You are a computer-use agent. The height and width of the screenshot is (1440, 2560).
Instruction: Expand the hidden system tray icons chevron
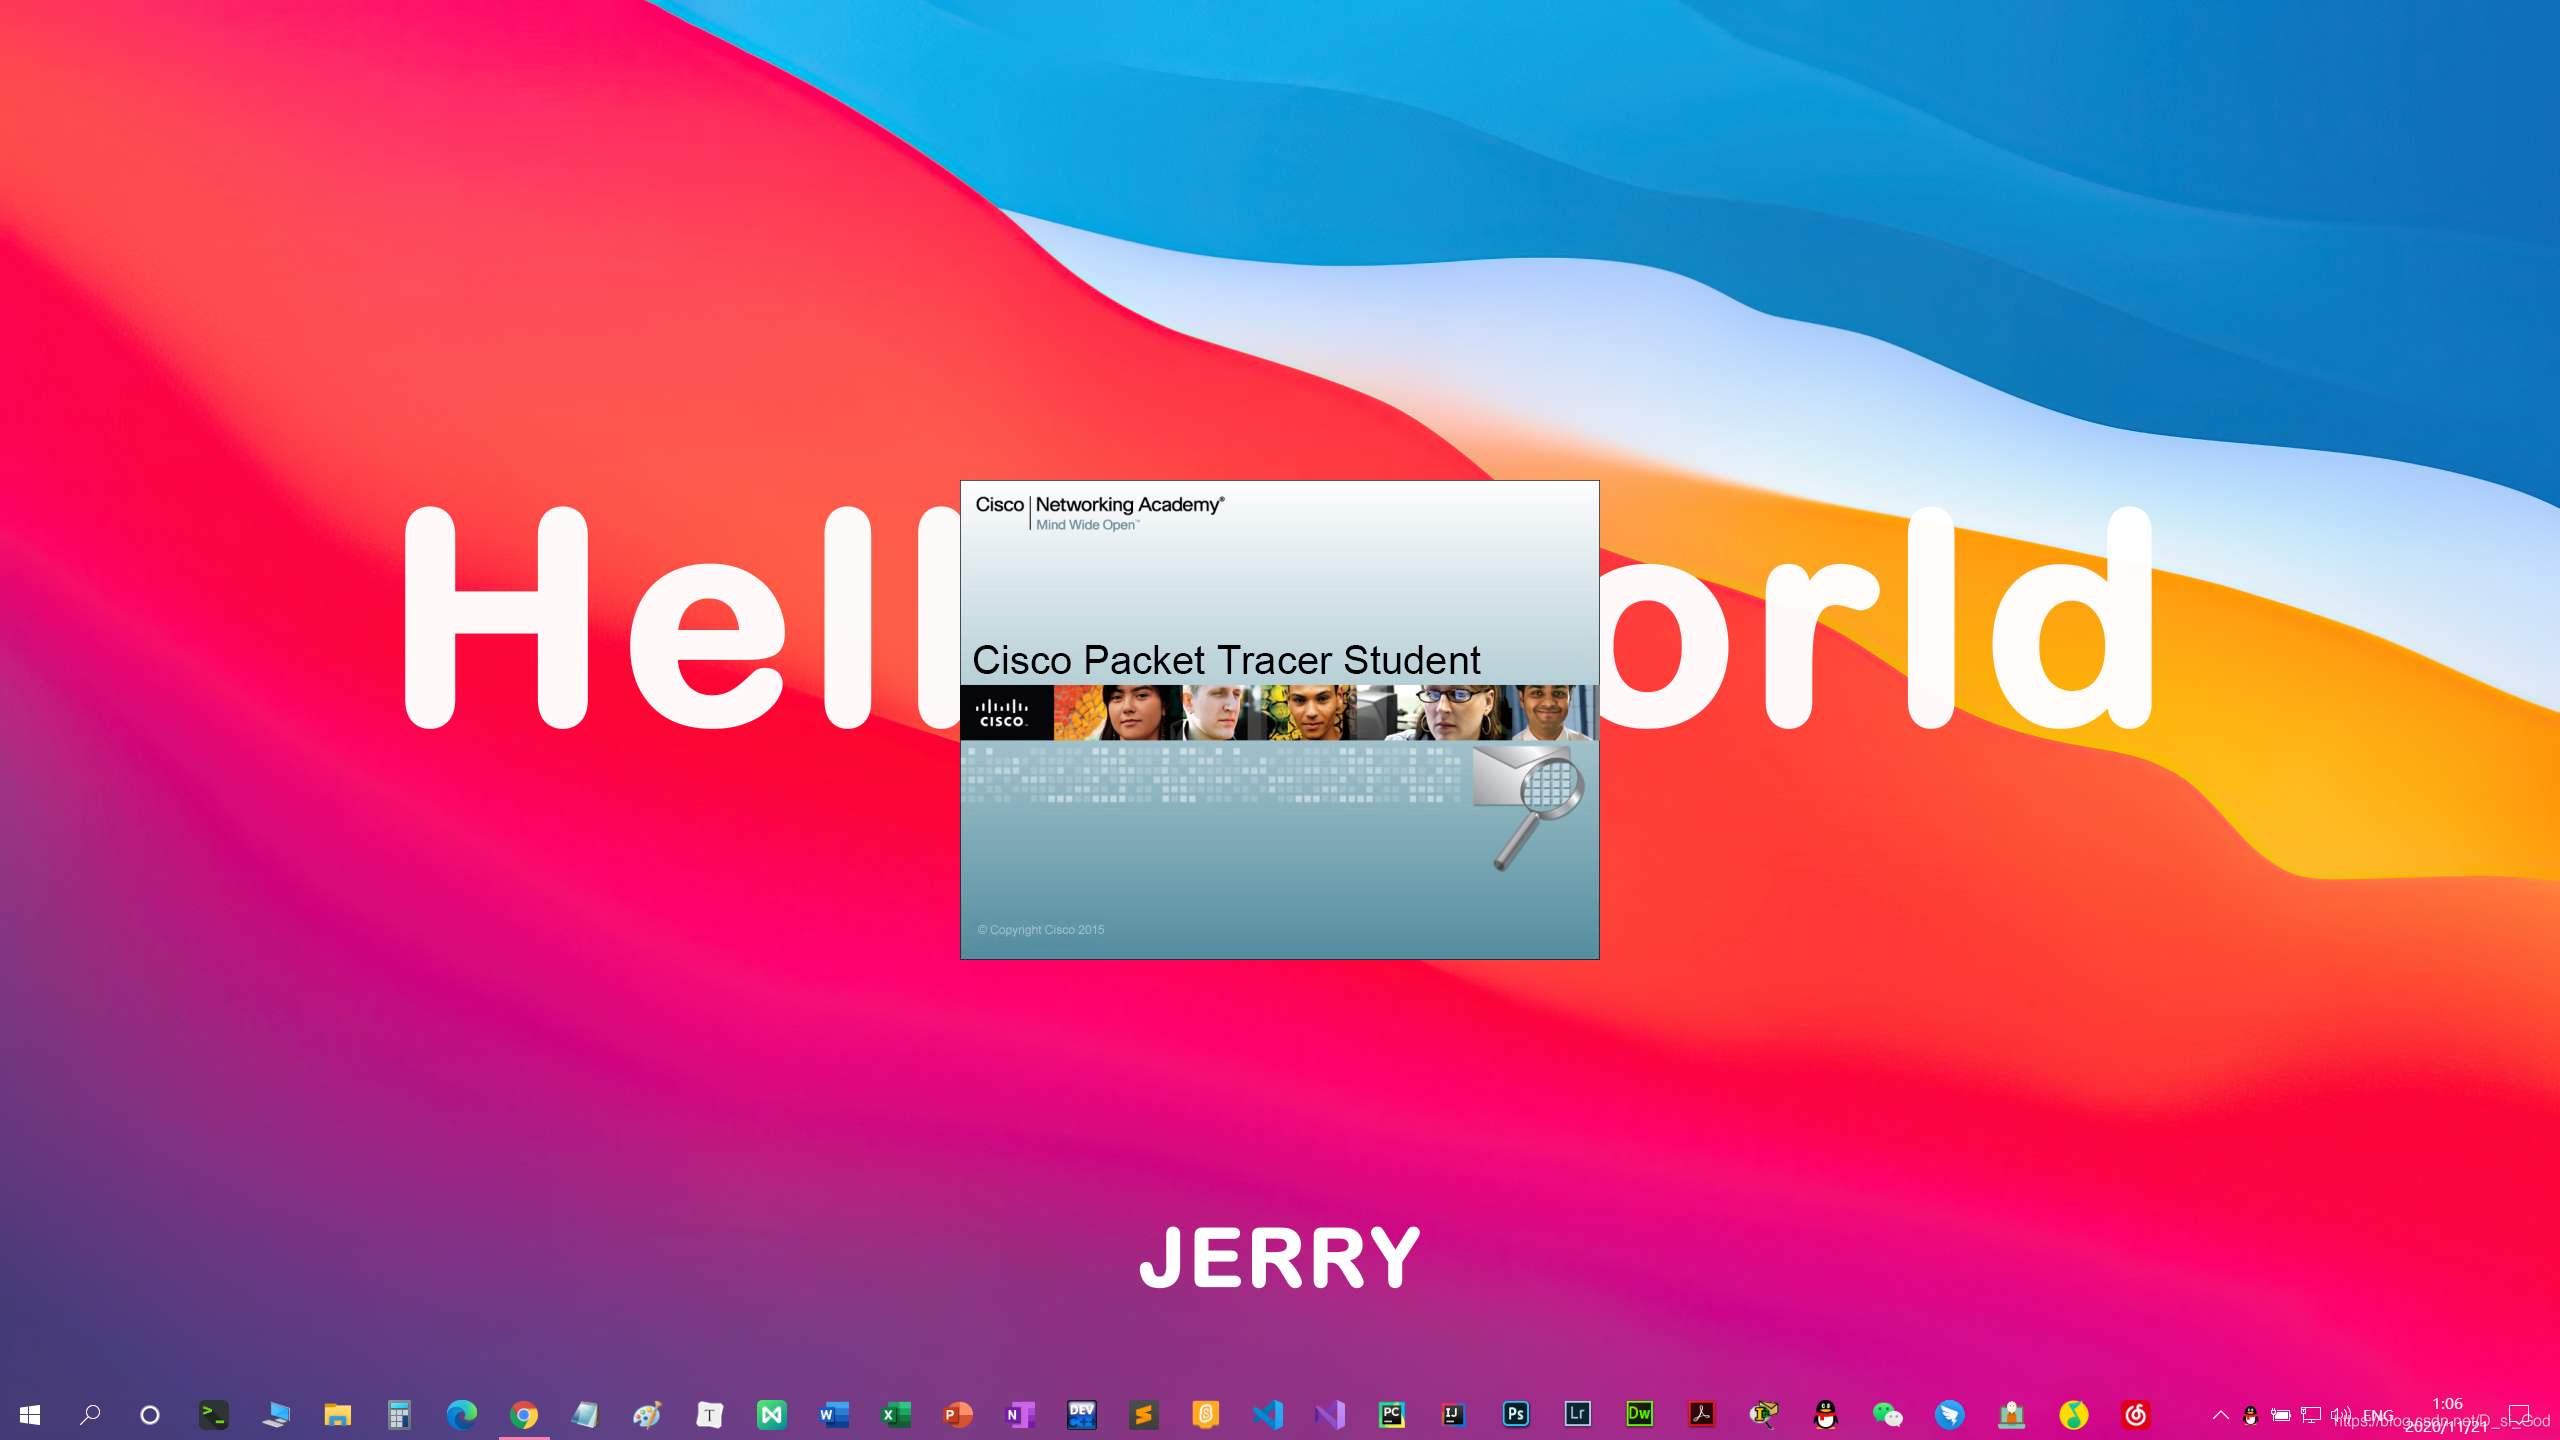[x=2220, y=1415]
